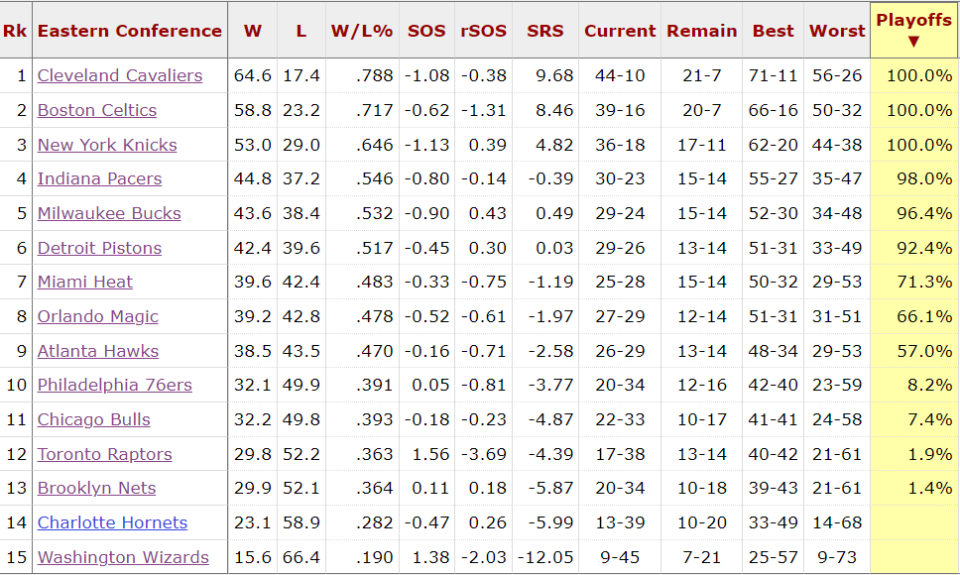
Task: Sort table by Worst column header
Action: click(837, 31)
